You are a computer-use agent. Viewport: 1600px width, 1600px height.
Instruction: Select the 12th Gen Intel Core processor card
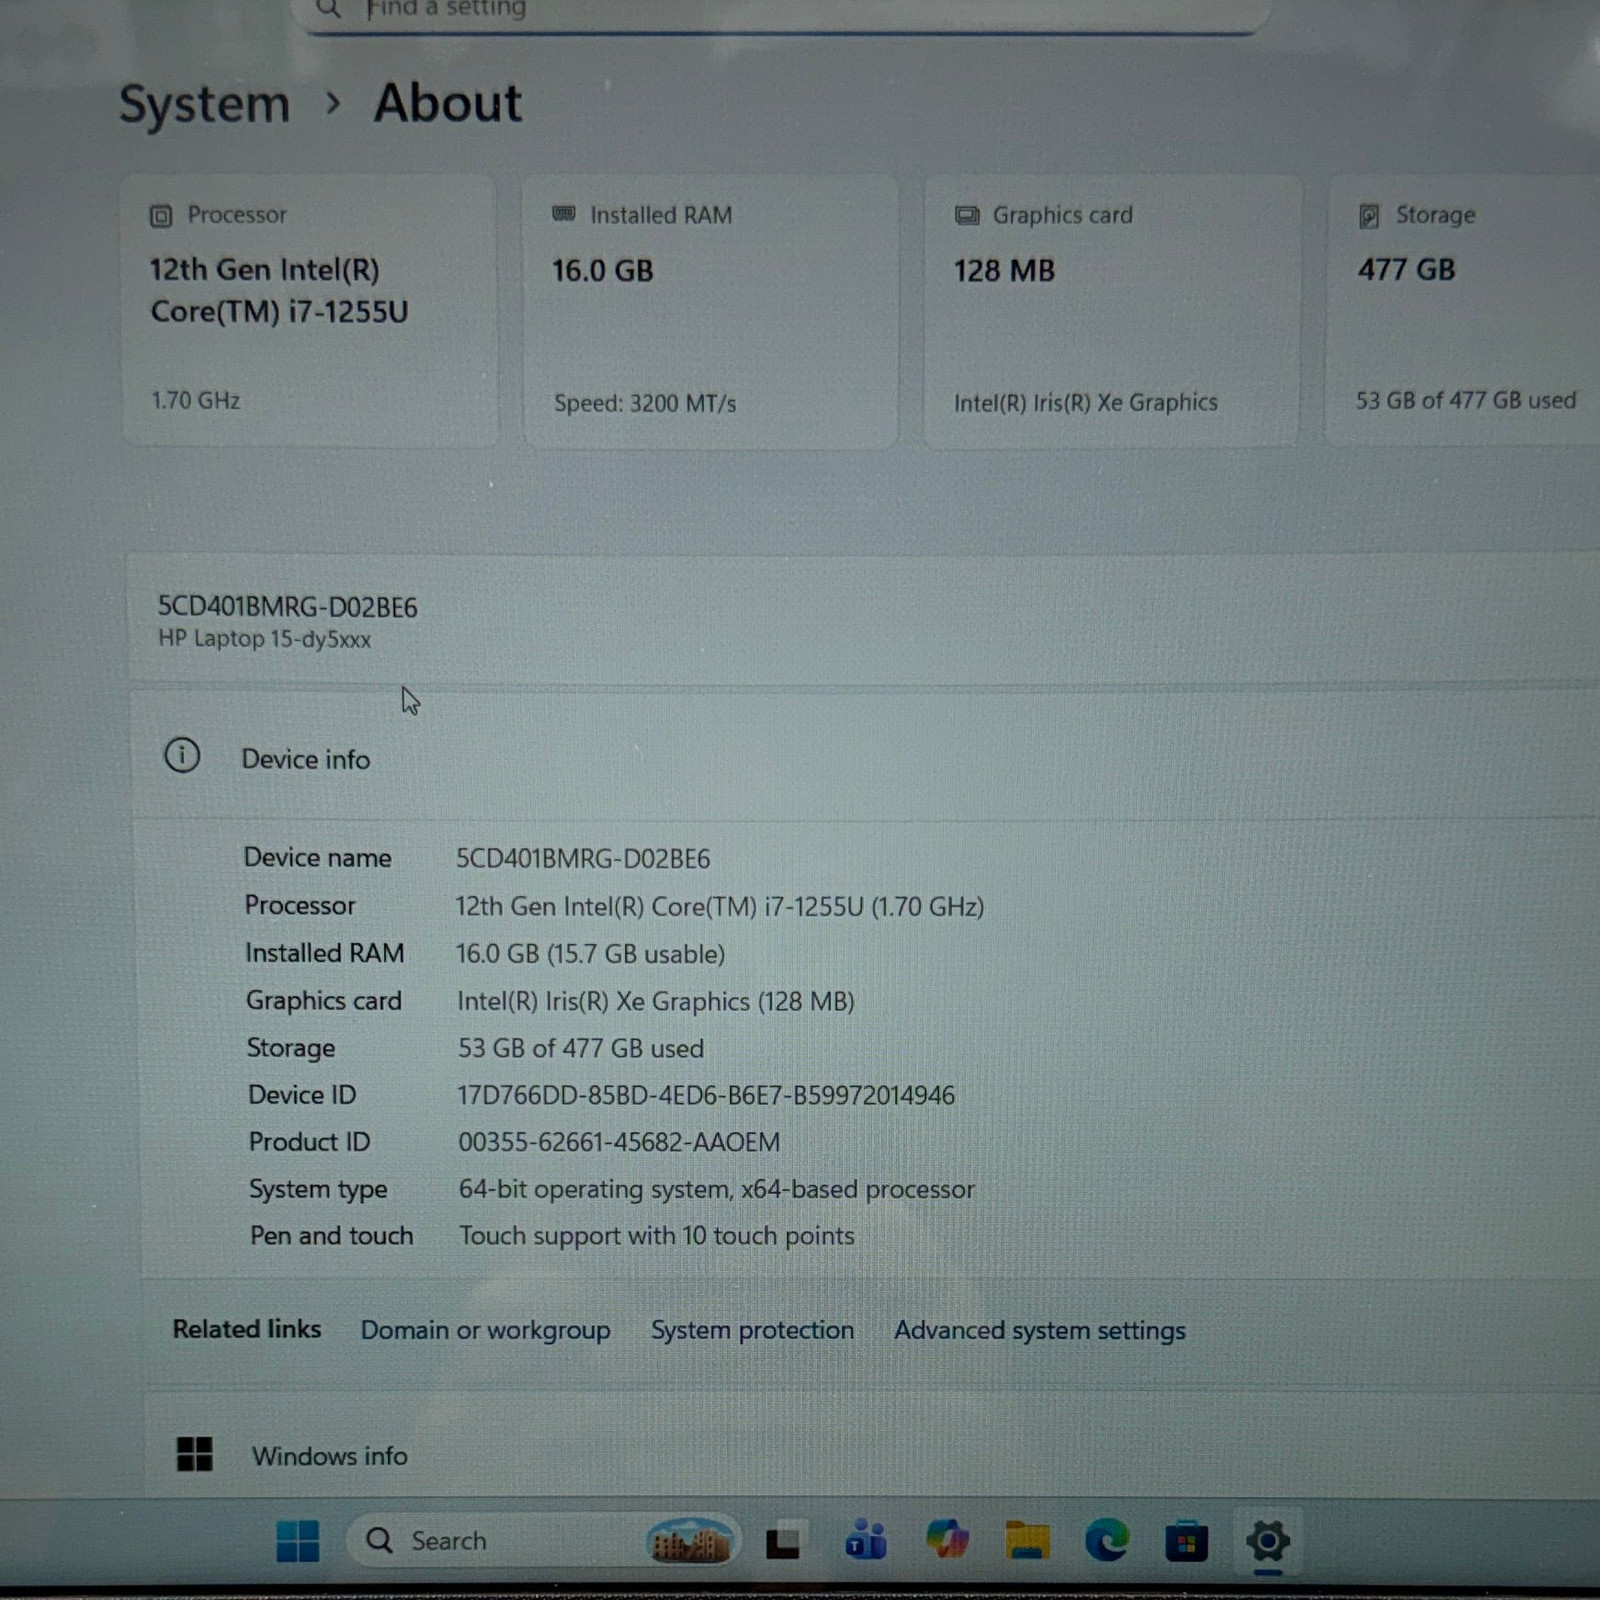(x=310, y=311)
